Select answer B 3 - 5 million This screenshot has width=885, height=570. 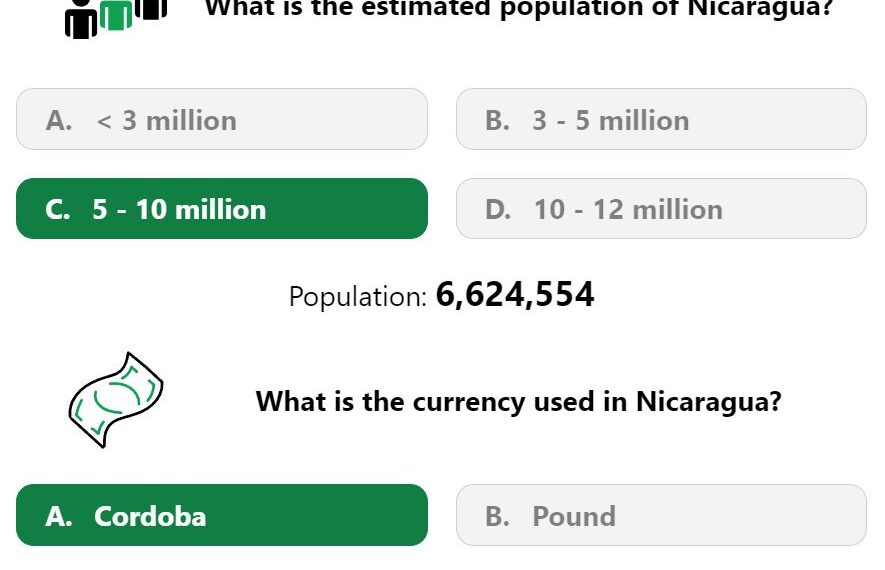pos(661,119)
